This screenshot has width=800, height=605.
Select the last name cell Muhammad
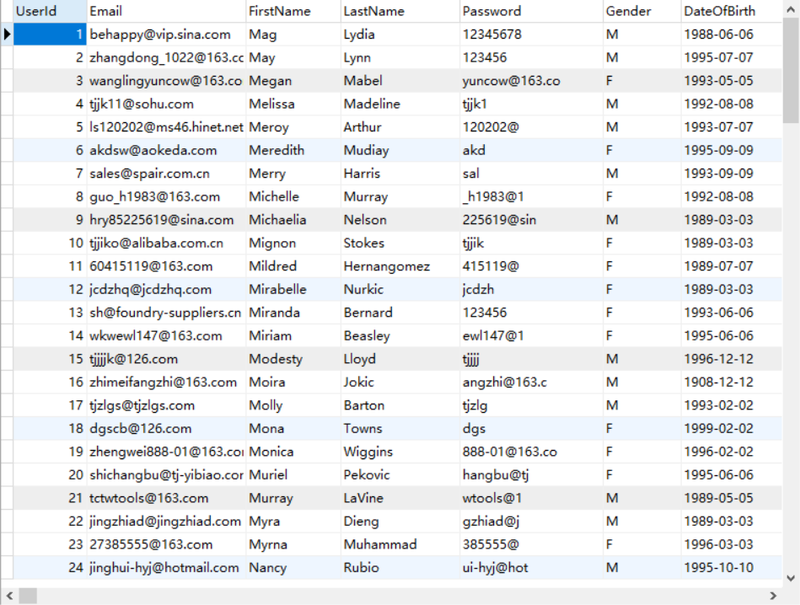[x=400, y=544]
